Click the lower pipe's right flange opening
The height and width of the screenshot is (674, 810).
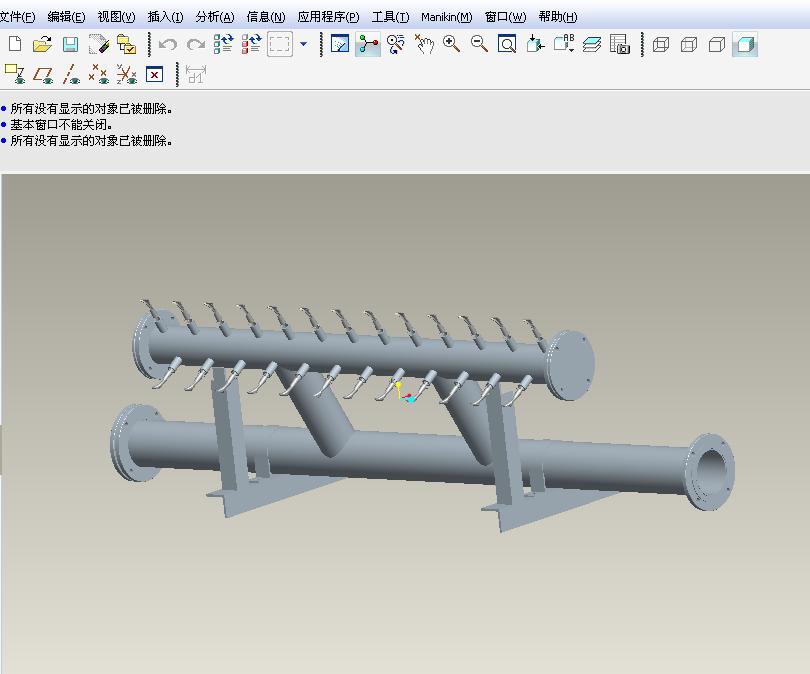711,472
